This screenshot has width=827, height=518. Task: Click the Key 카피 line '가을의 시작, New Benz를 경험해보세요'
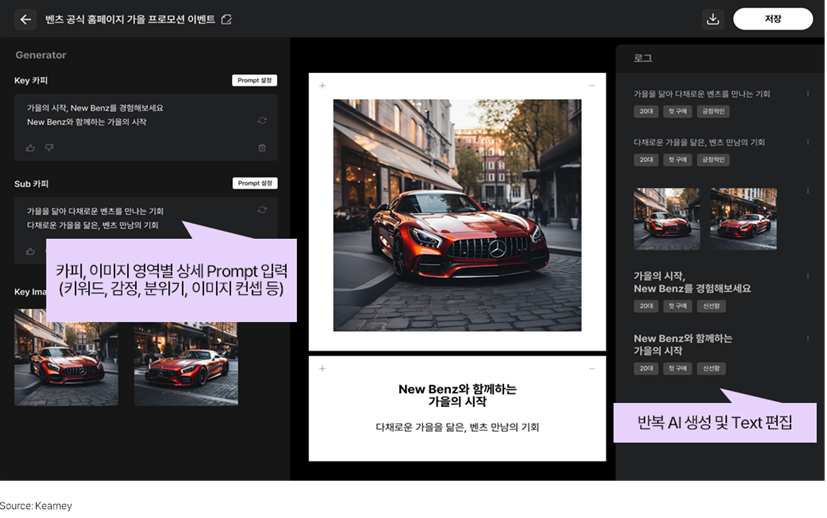(95, 108)
